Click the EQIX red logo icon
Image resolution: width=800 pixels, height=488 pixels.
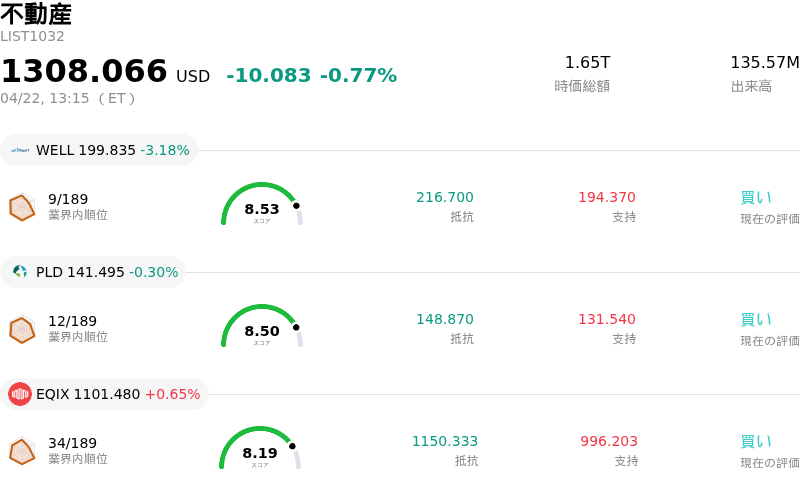(x=21, y=394)
